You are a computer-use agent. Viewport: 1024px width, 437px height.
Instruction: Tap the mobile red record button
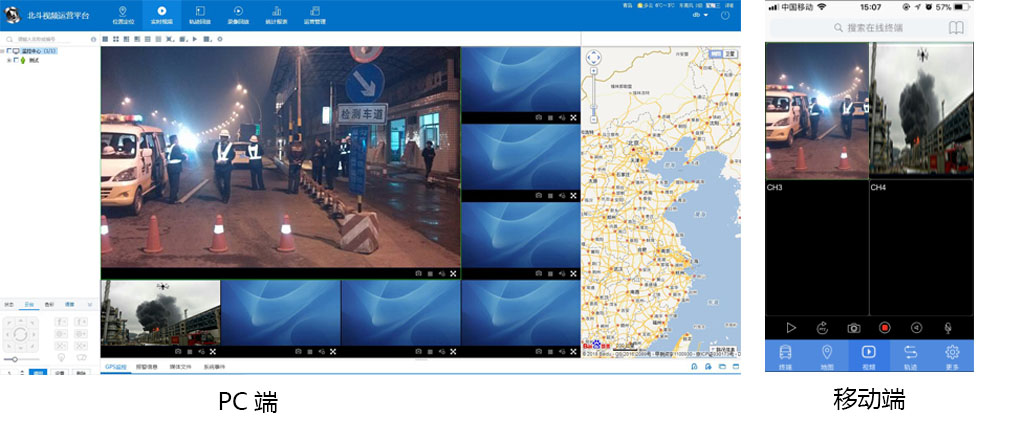(x=885, y=328)
